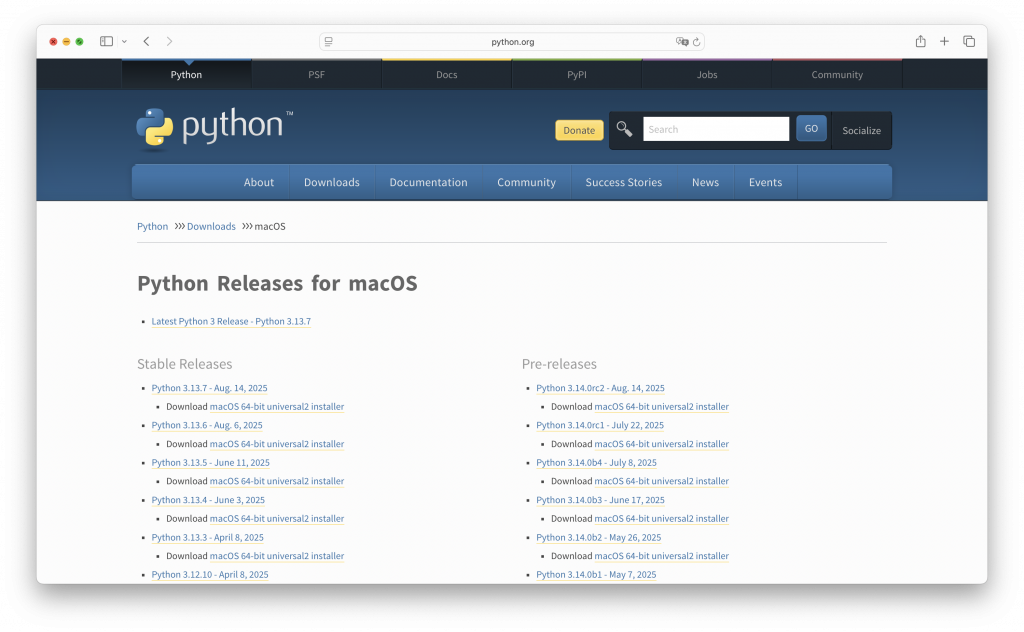
Task: Download installer under Python 3.13.6
Action: tap(277, 444)
